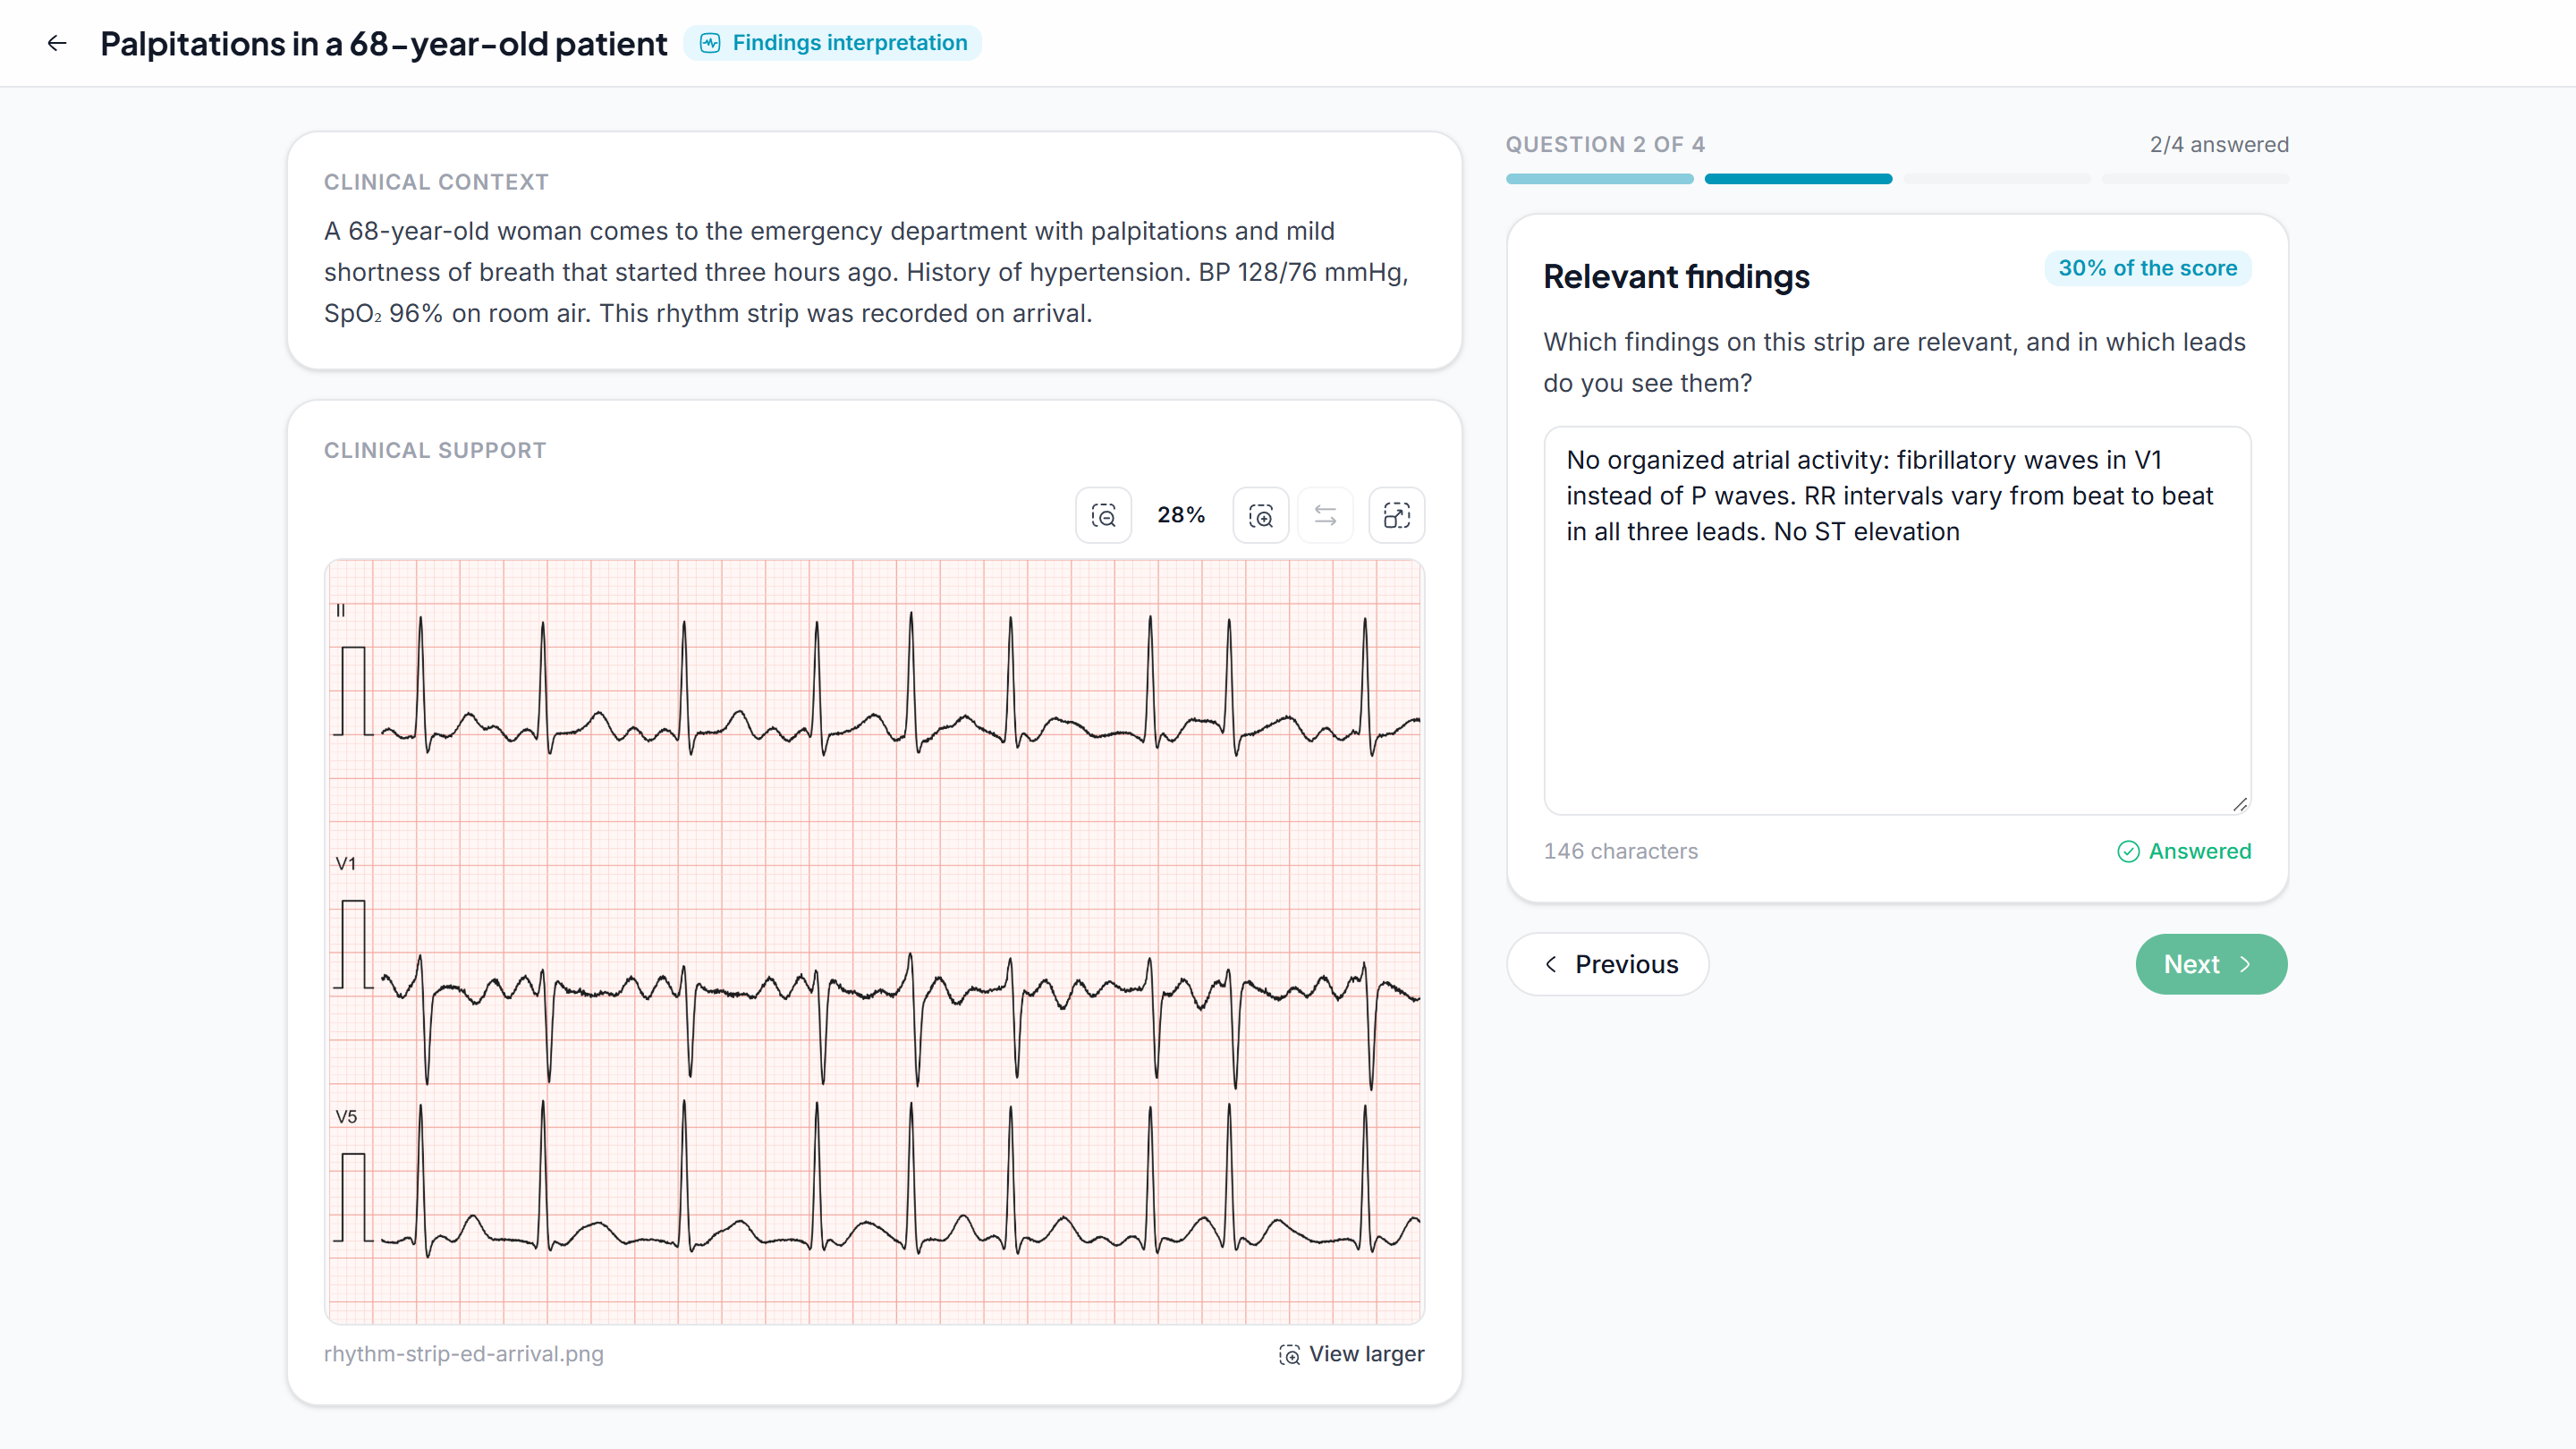Select the second progress bar segment

(x=1798, y=179)
